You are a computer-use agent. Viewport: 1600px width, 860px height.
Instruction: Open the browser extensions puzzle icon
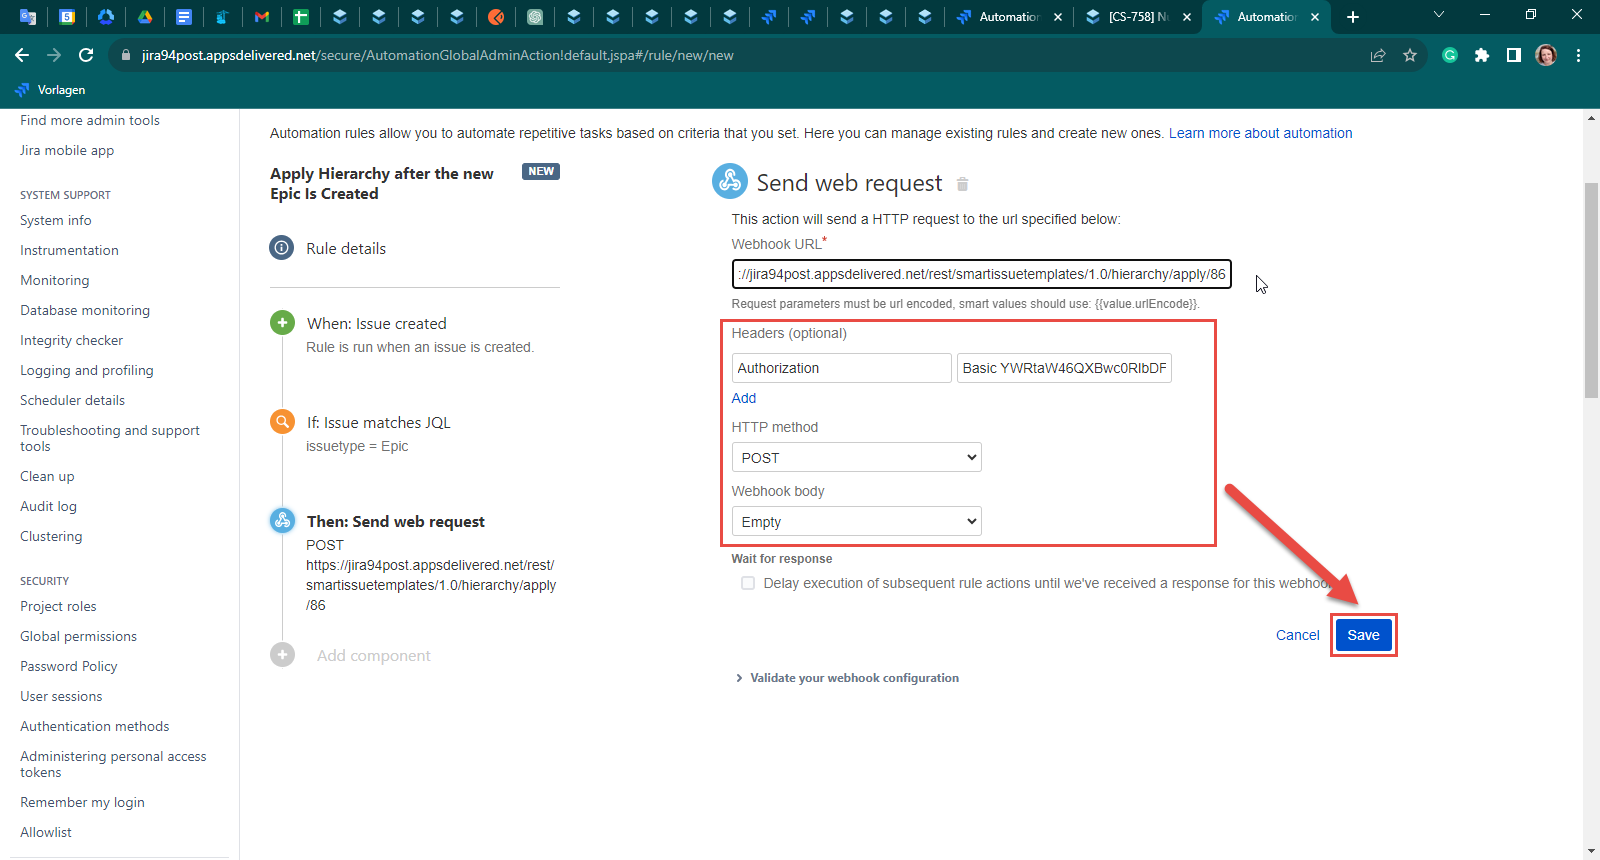1482,55
